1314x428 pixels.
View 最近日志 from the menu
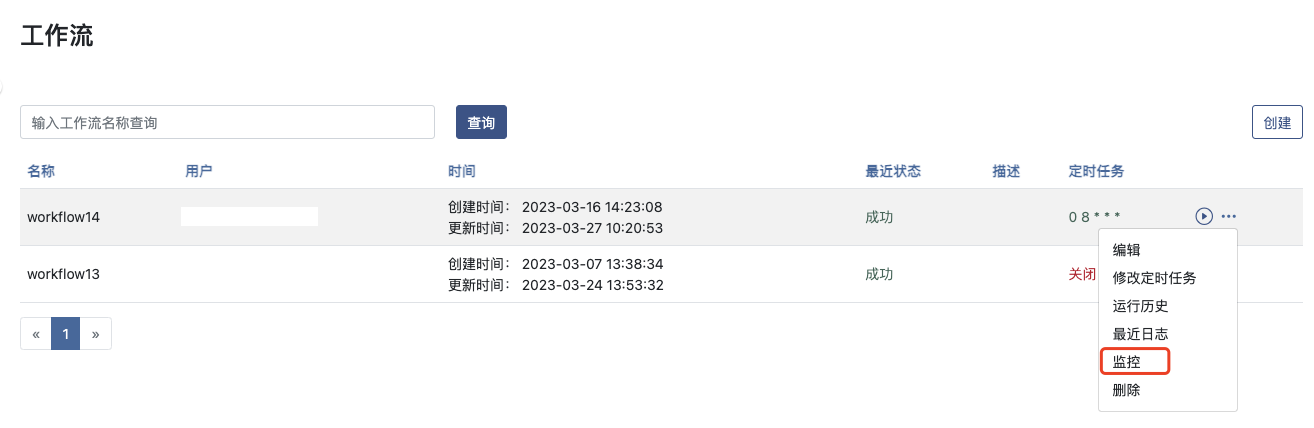pos(1140,334)
